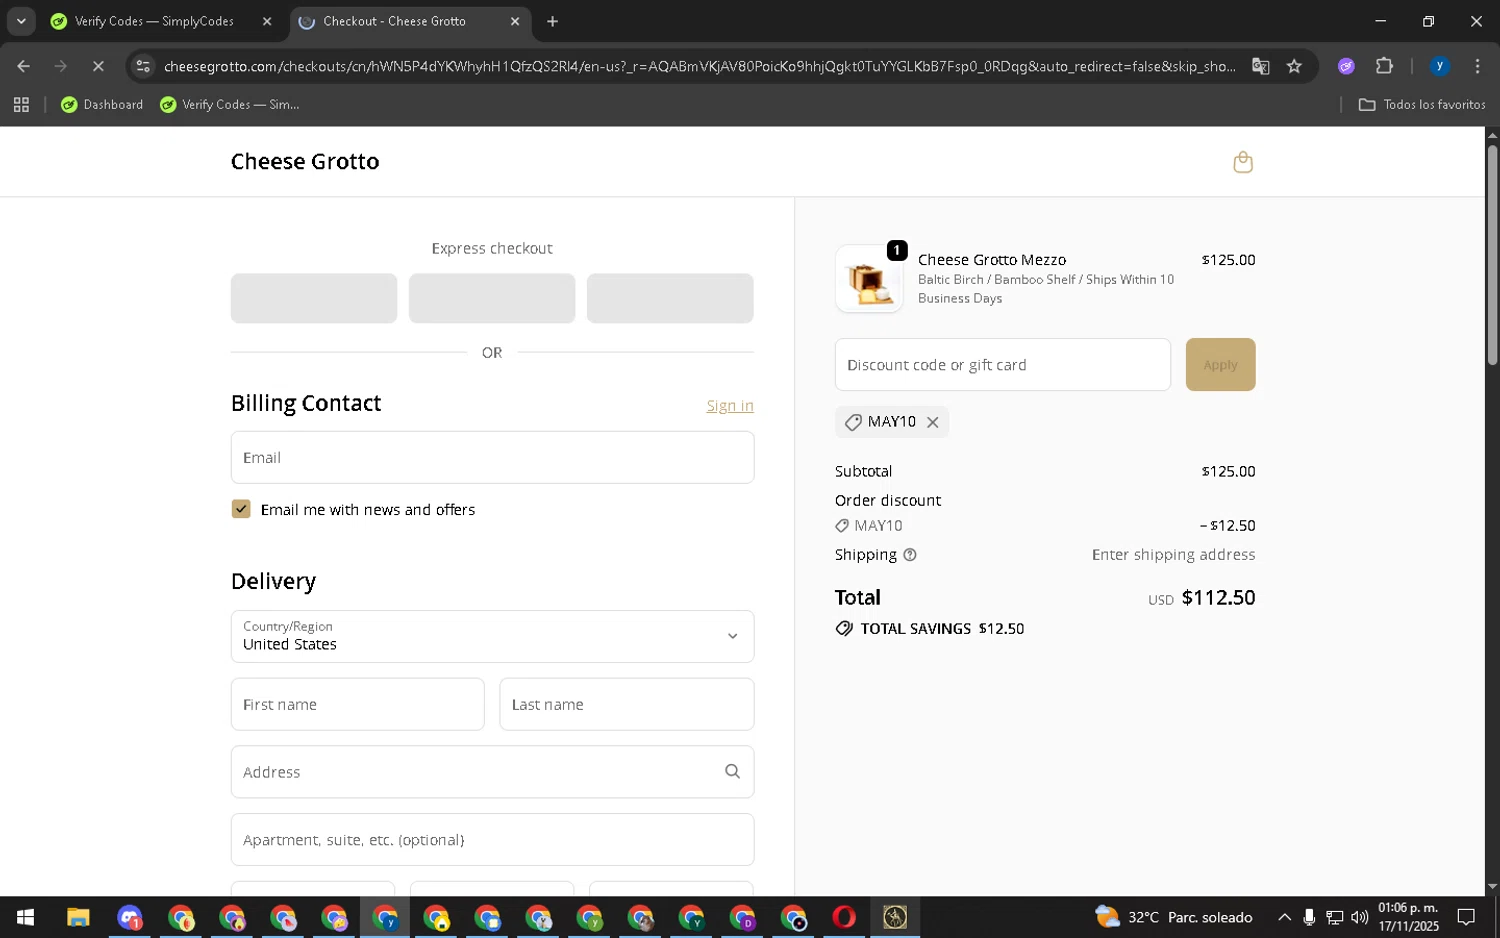Open the taskbar clock showing 01:06 p. m.
This screenshot has height=938, width=1500.
[x=1408, y=918]
